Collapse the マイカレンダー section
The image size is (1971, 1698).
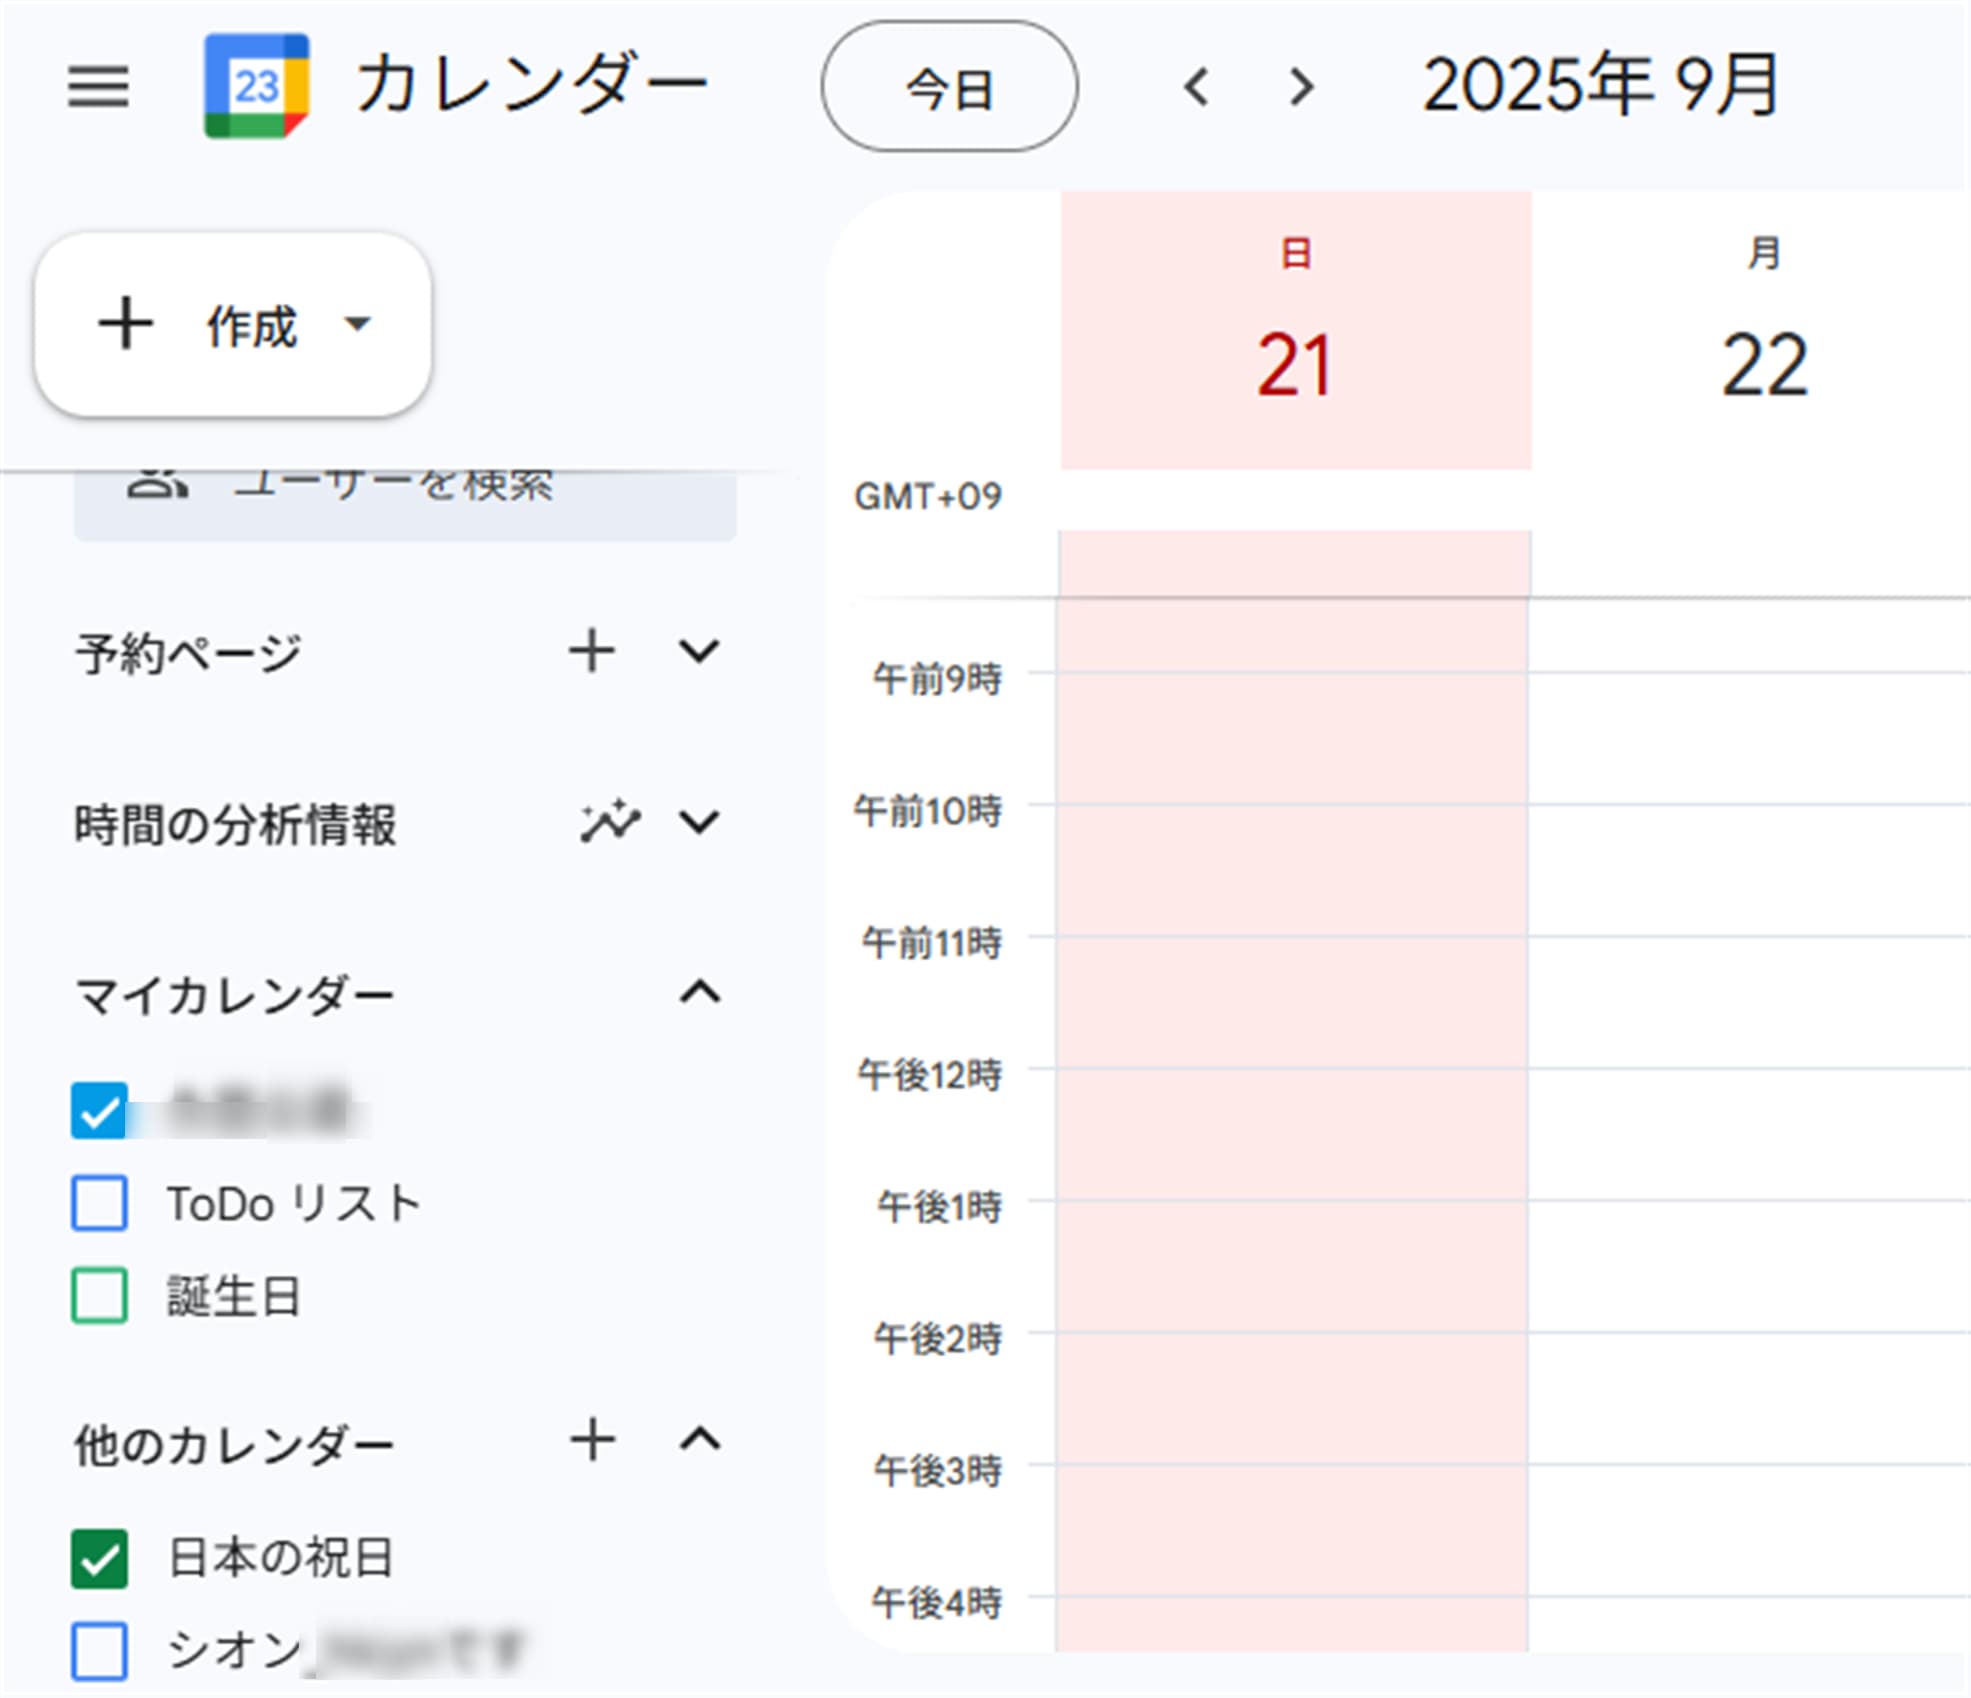coord(699,993)
